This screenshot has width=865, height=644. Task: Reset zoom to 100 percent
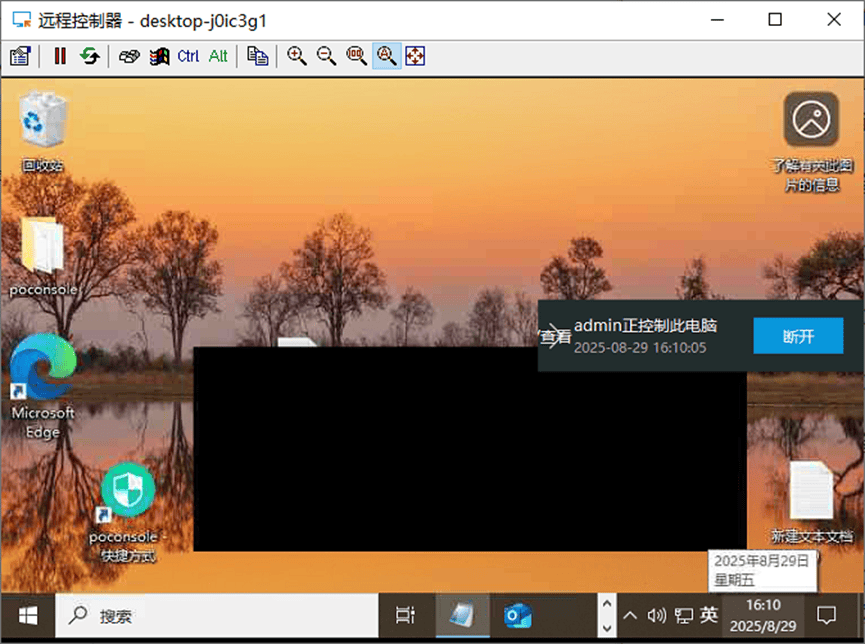click(356, 56)
